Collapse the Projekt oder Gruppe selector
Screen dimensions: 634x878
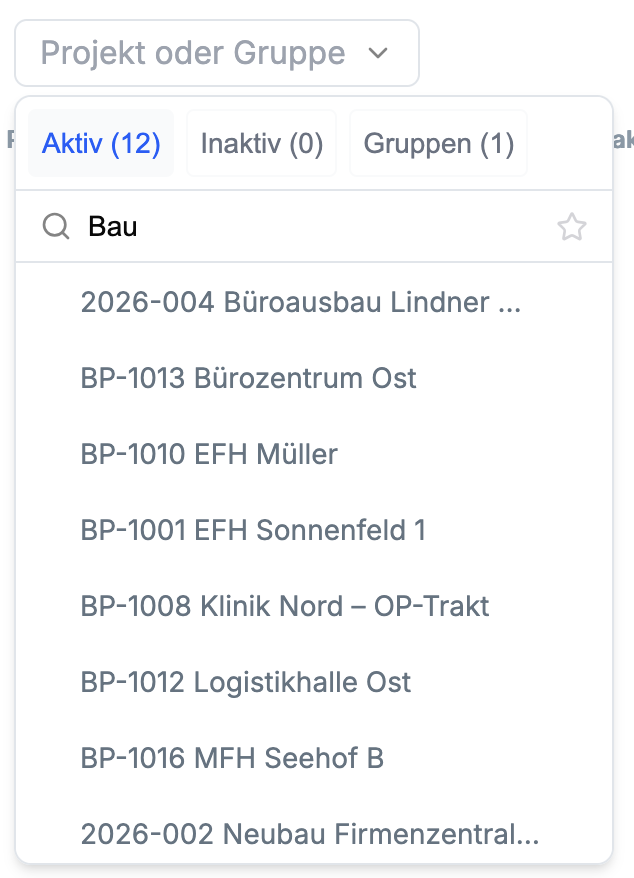pos(216,53)
